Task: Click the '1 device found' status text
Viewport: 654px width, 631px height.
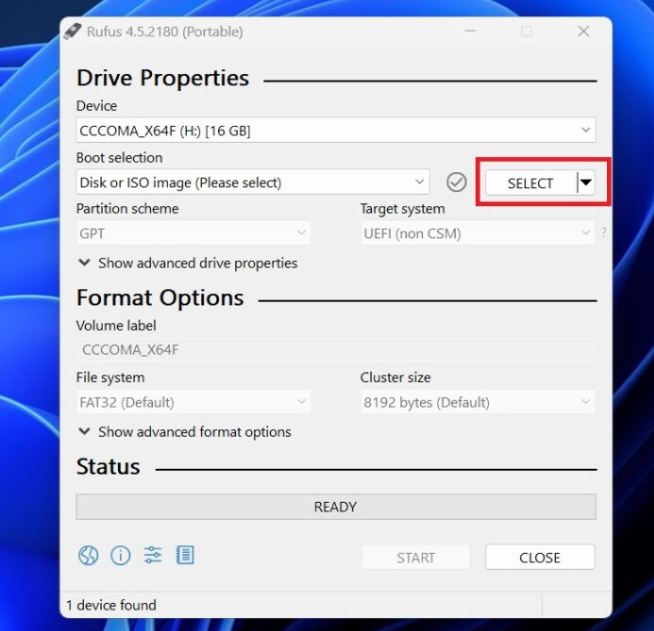Action: point(111,605)
